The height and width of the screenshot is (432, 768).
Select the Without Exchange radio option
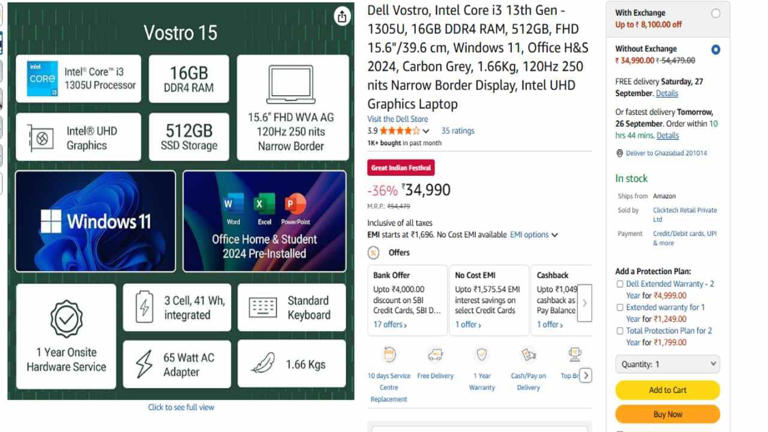tap(716, 49)
